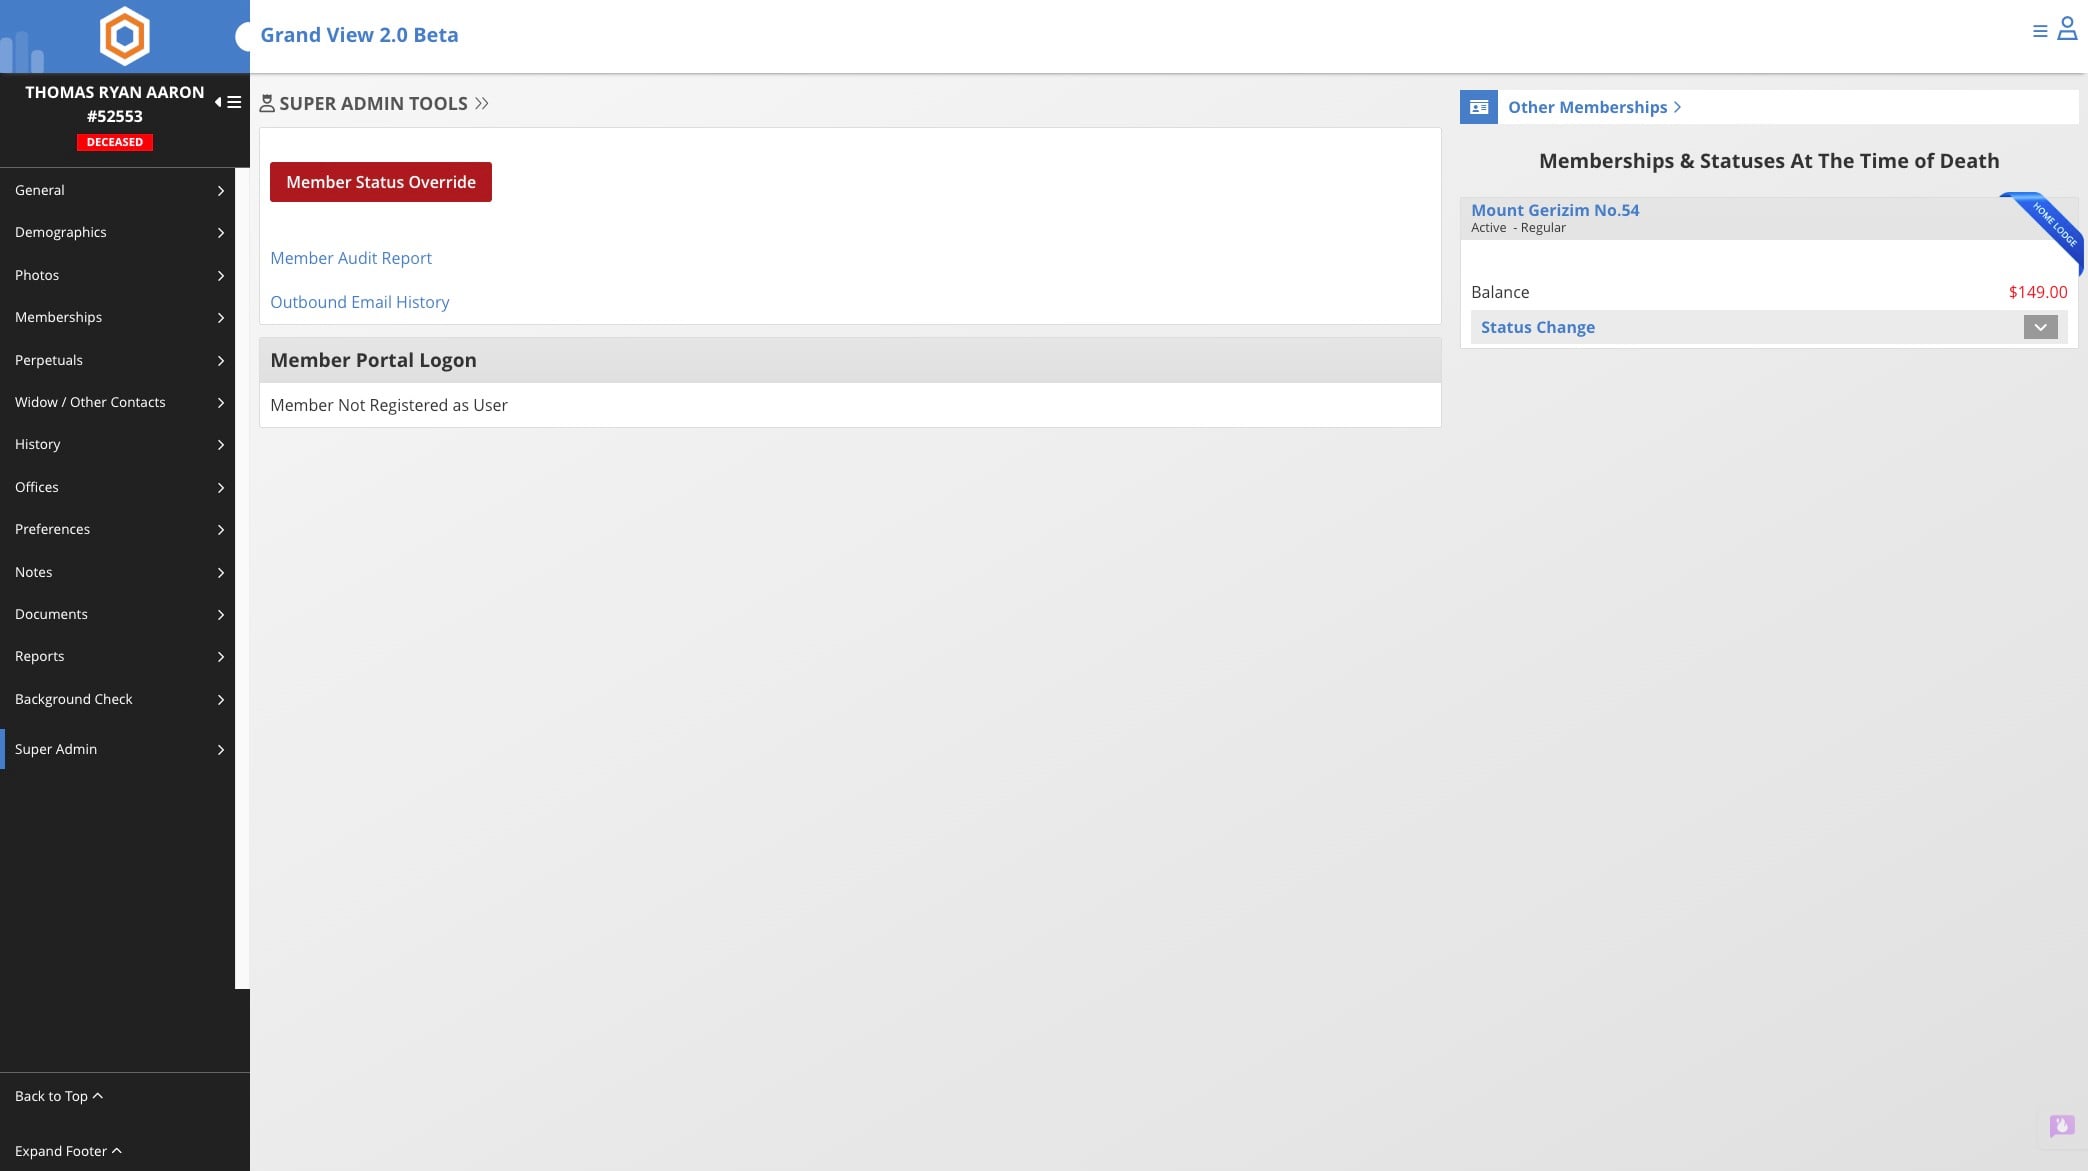Open the Other Memberships link
This screenshot has width=2088, height=1171.
(x=1594, y=107)
